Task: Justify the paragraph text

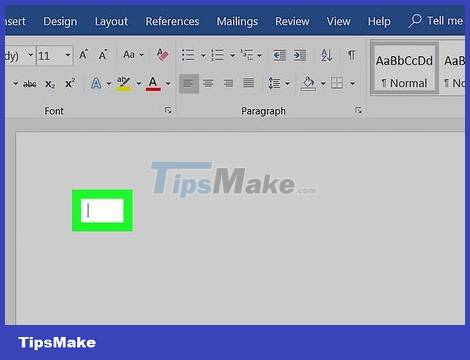Action: click(x=248, y=83)
